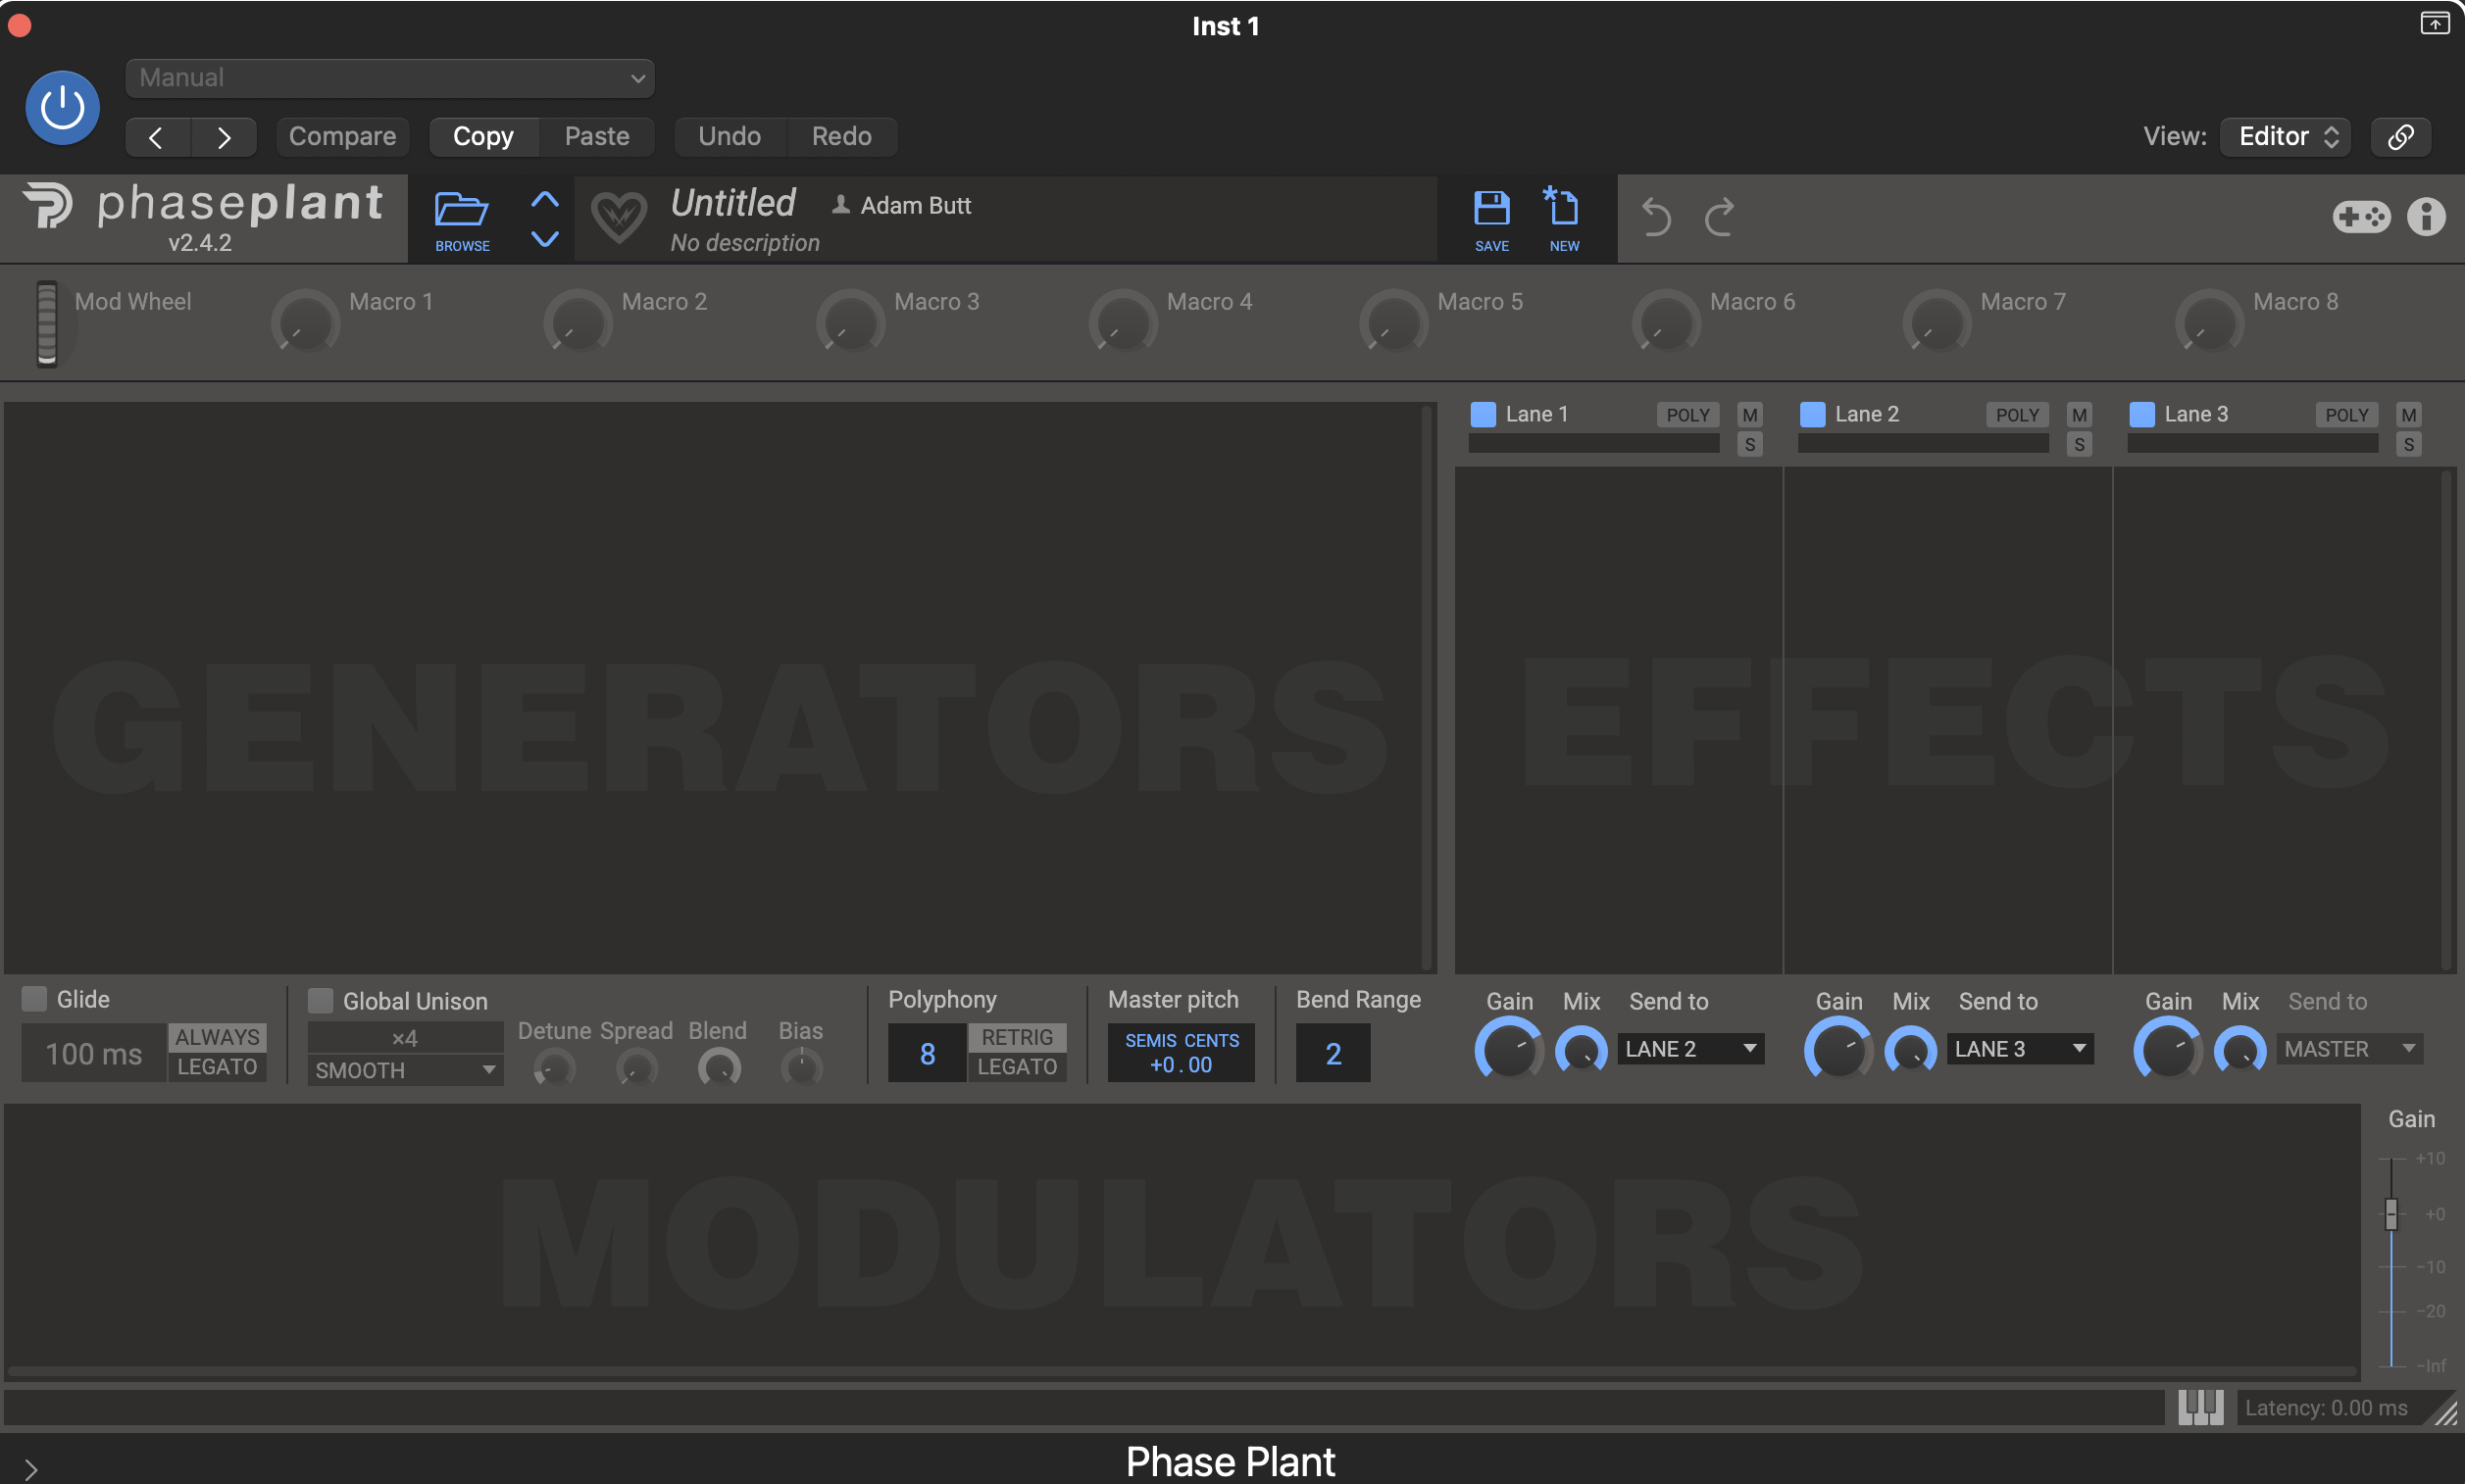Click the No description text
The width and height of the screenshot is (2465, 1484).
click(x=745, y=243)
